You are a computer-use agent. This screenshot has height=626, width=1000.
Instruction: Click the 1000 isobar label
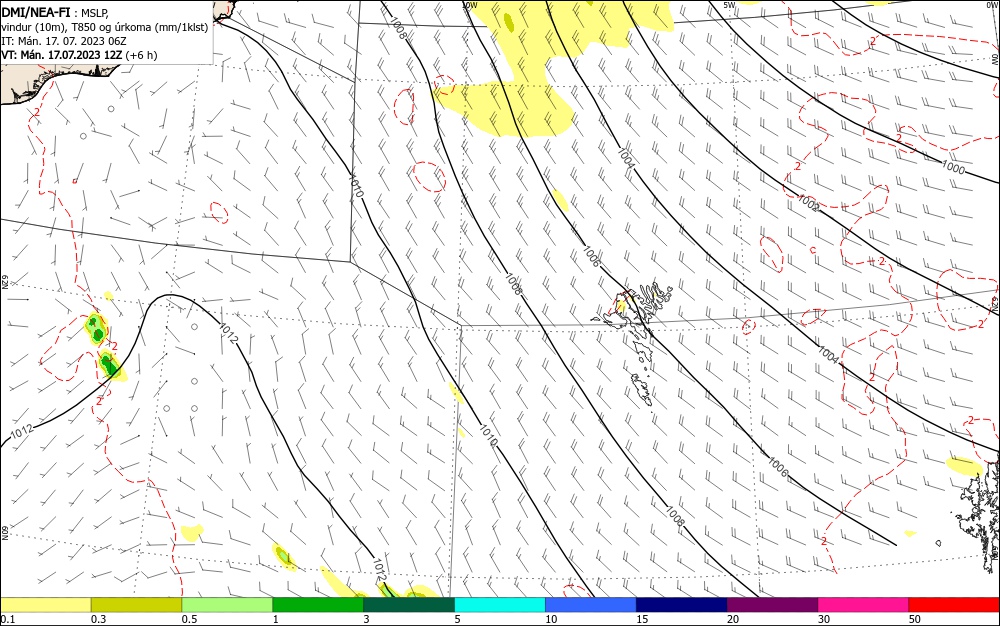(953, 167)
